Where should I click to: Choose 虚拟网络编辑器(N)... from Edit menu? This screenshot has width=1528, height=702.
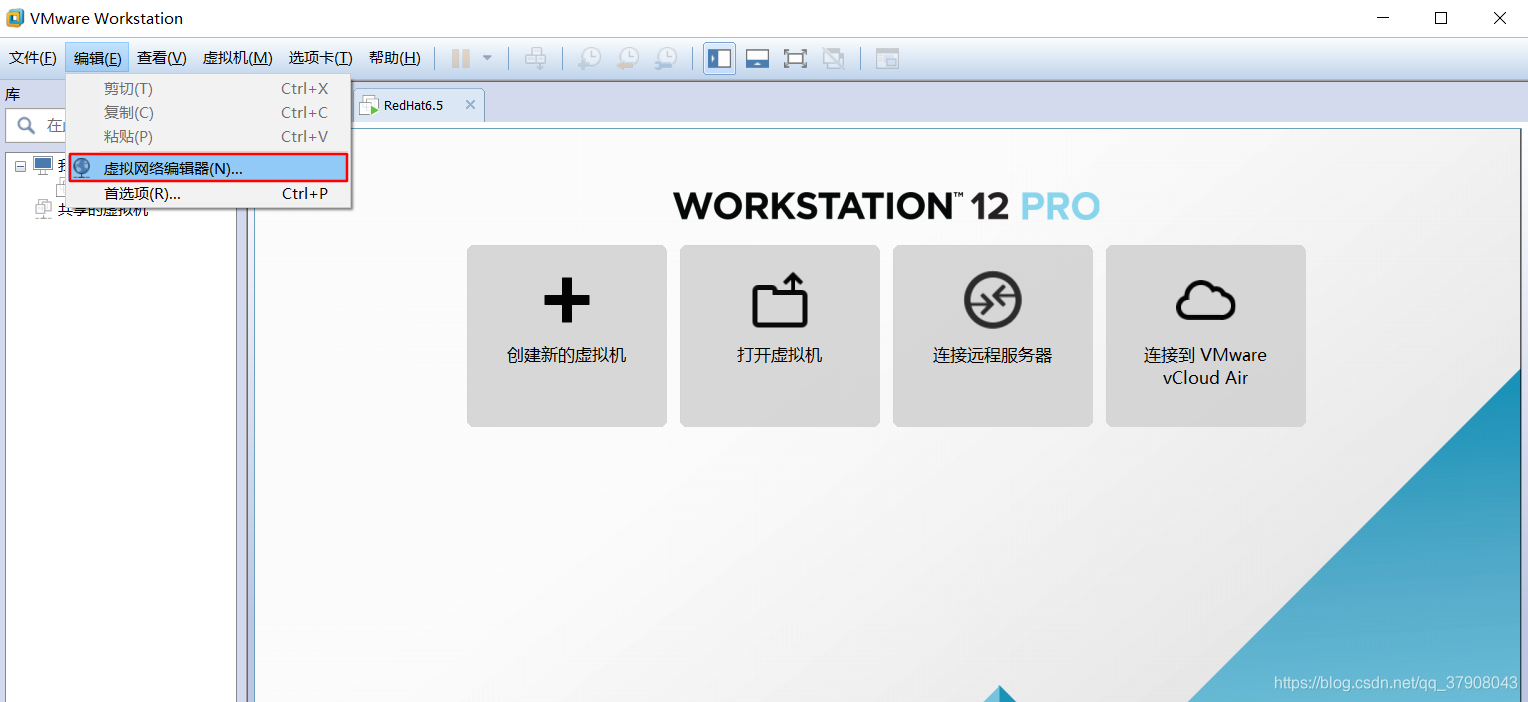tap(208, 168)
